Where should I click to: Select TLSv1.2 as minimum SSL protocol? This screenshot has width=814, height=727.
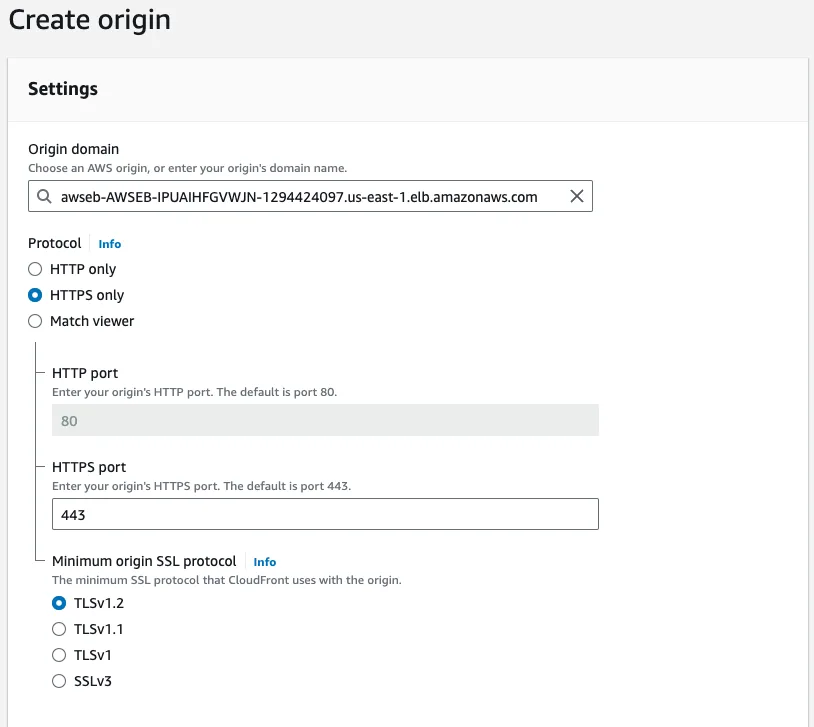pyautogui.click(x=59, y=603)
